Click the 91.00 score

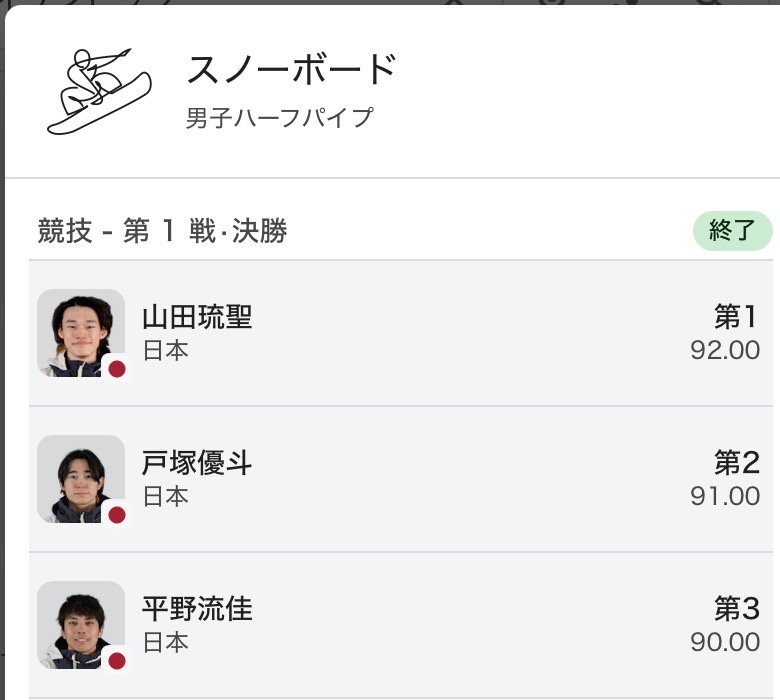(725, 497)
